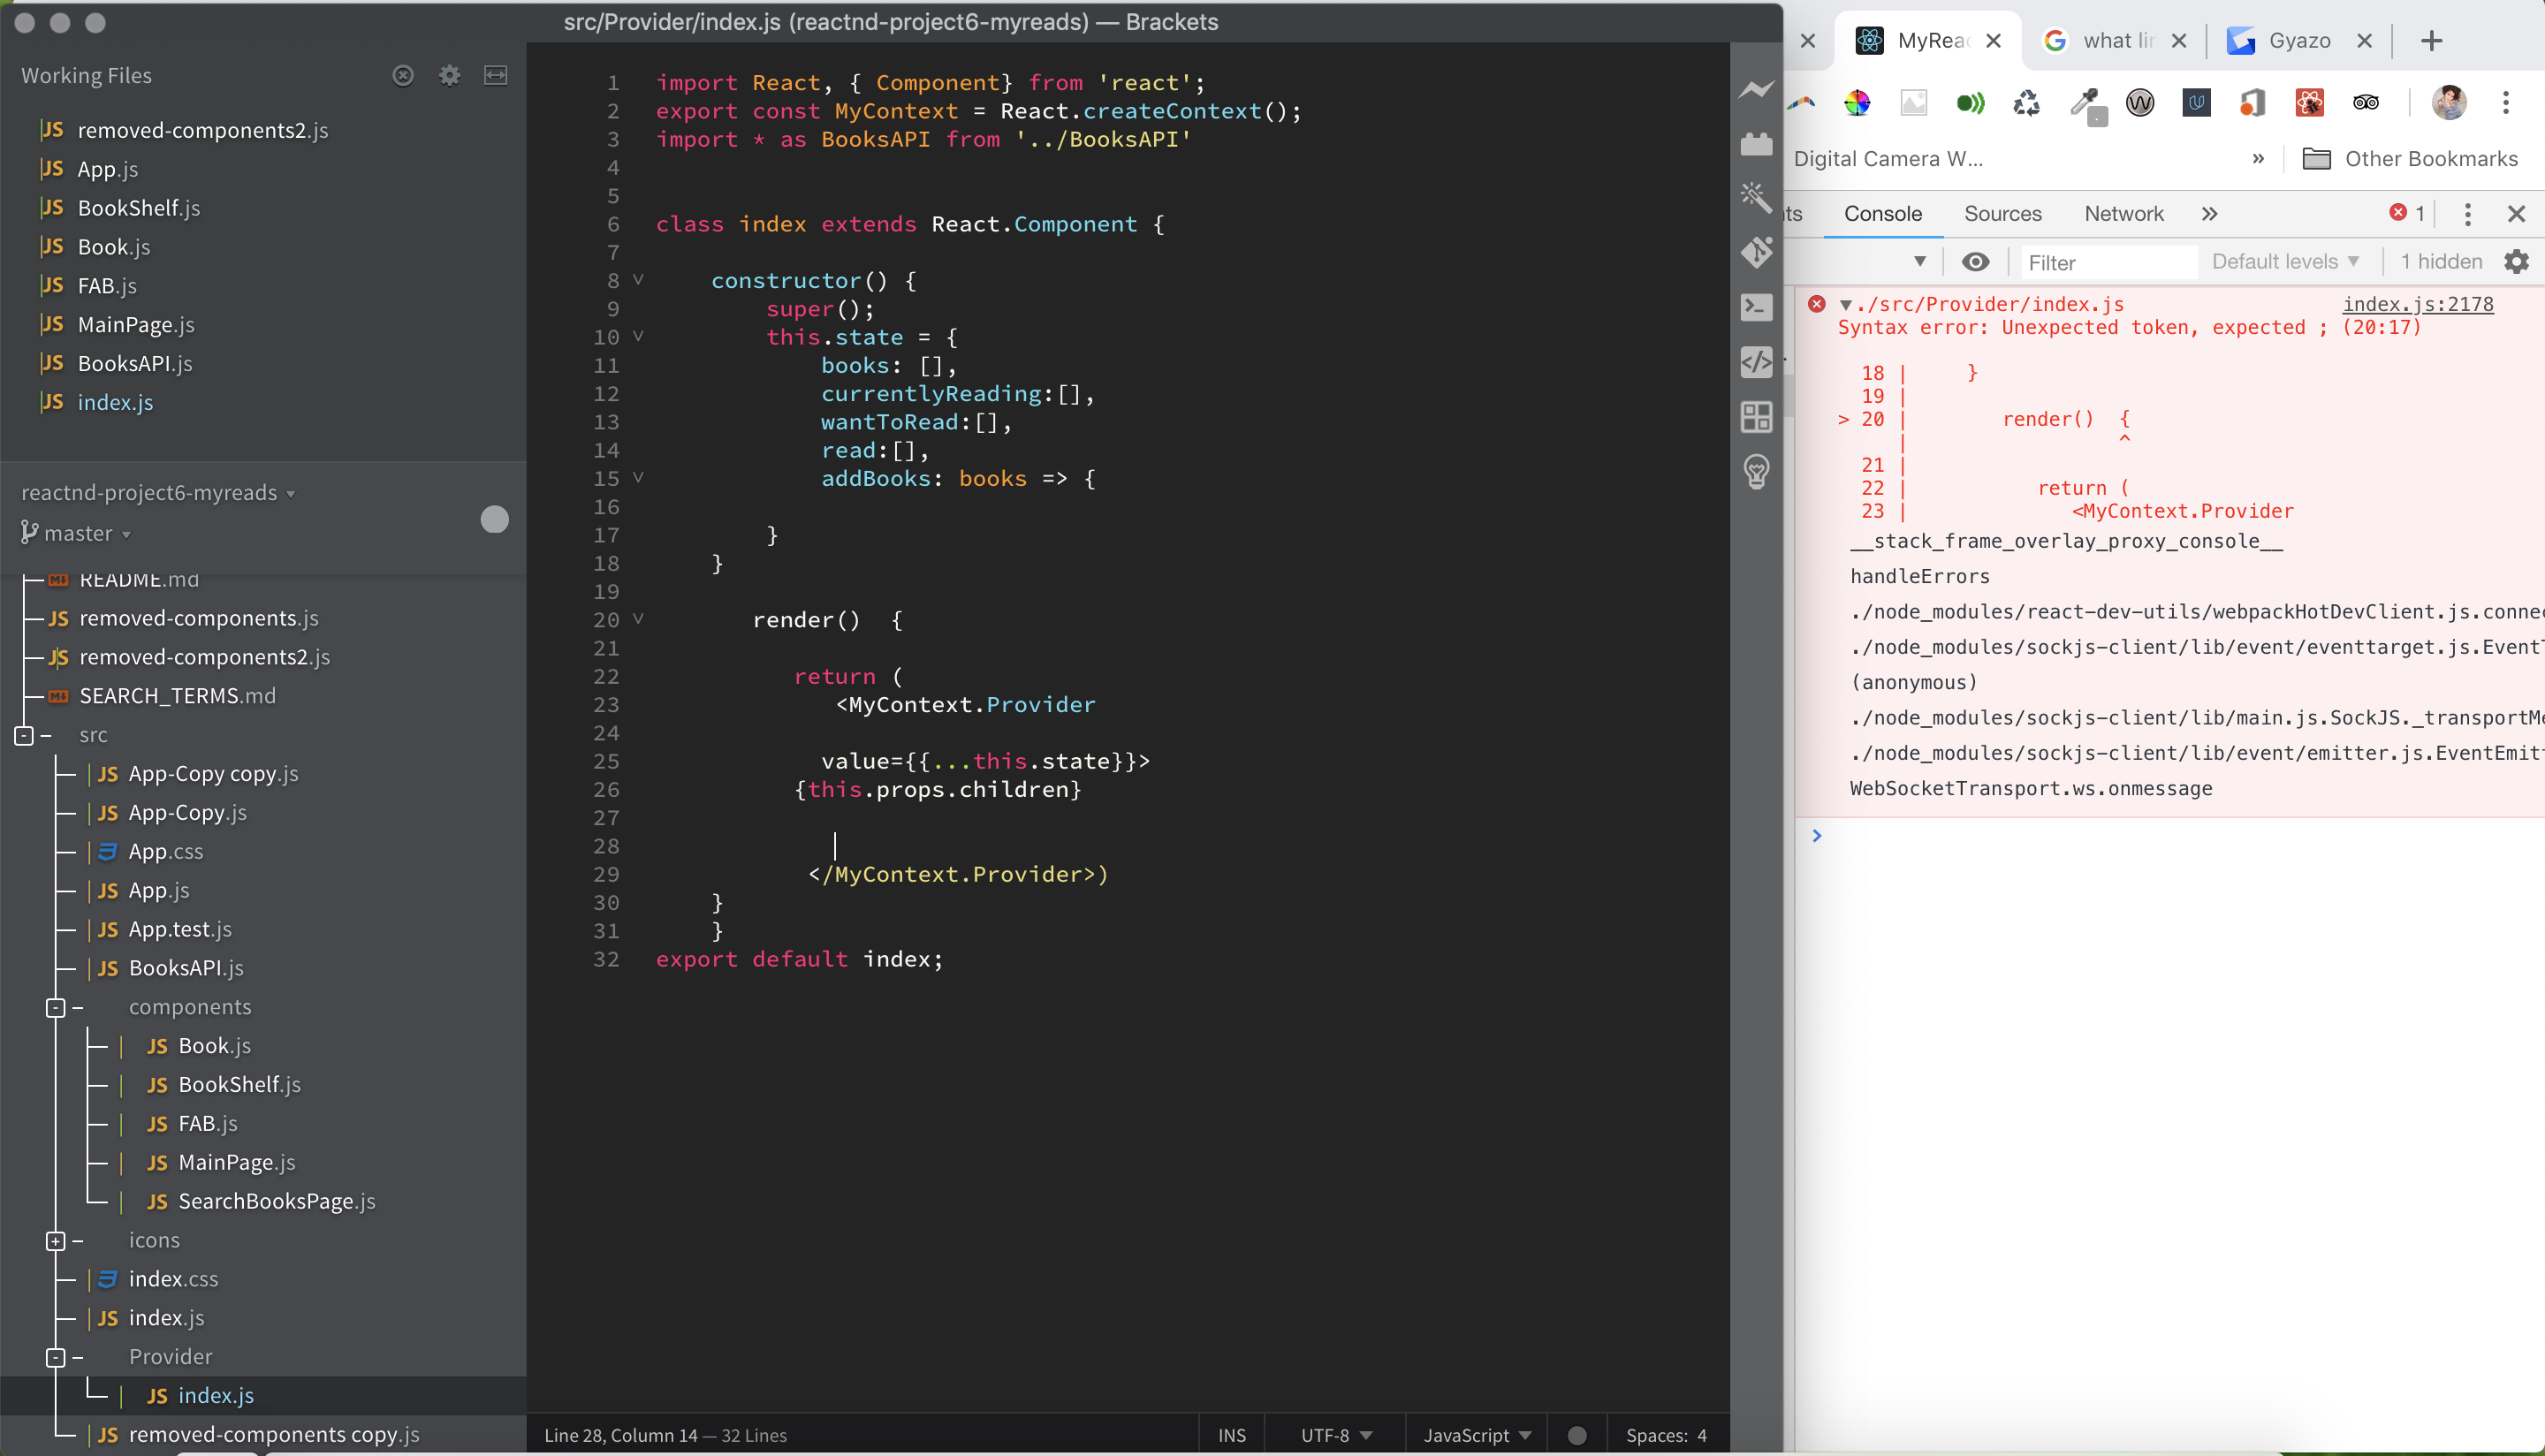Image resolution: width=2545 pixels, height=1456 pixels.
Task: Open the index.js:2178 source link
Action: point(2417,304)
